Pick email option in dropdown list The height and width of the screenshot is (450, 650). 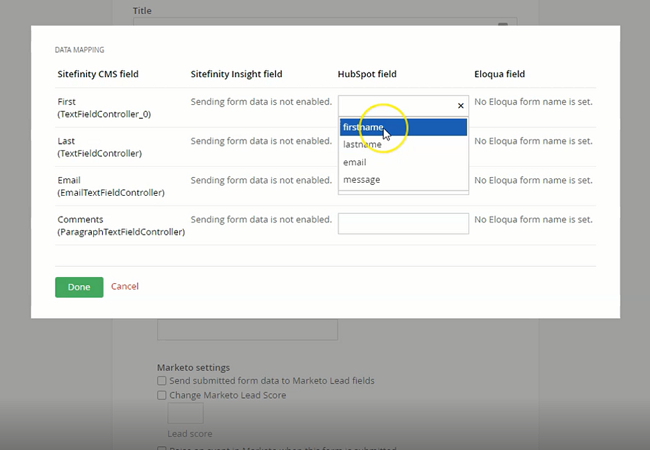[403, 162]
